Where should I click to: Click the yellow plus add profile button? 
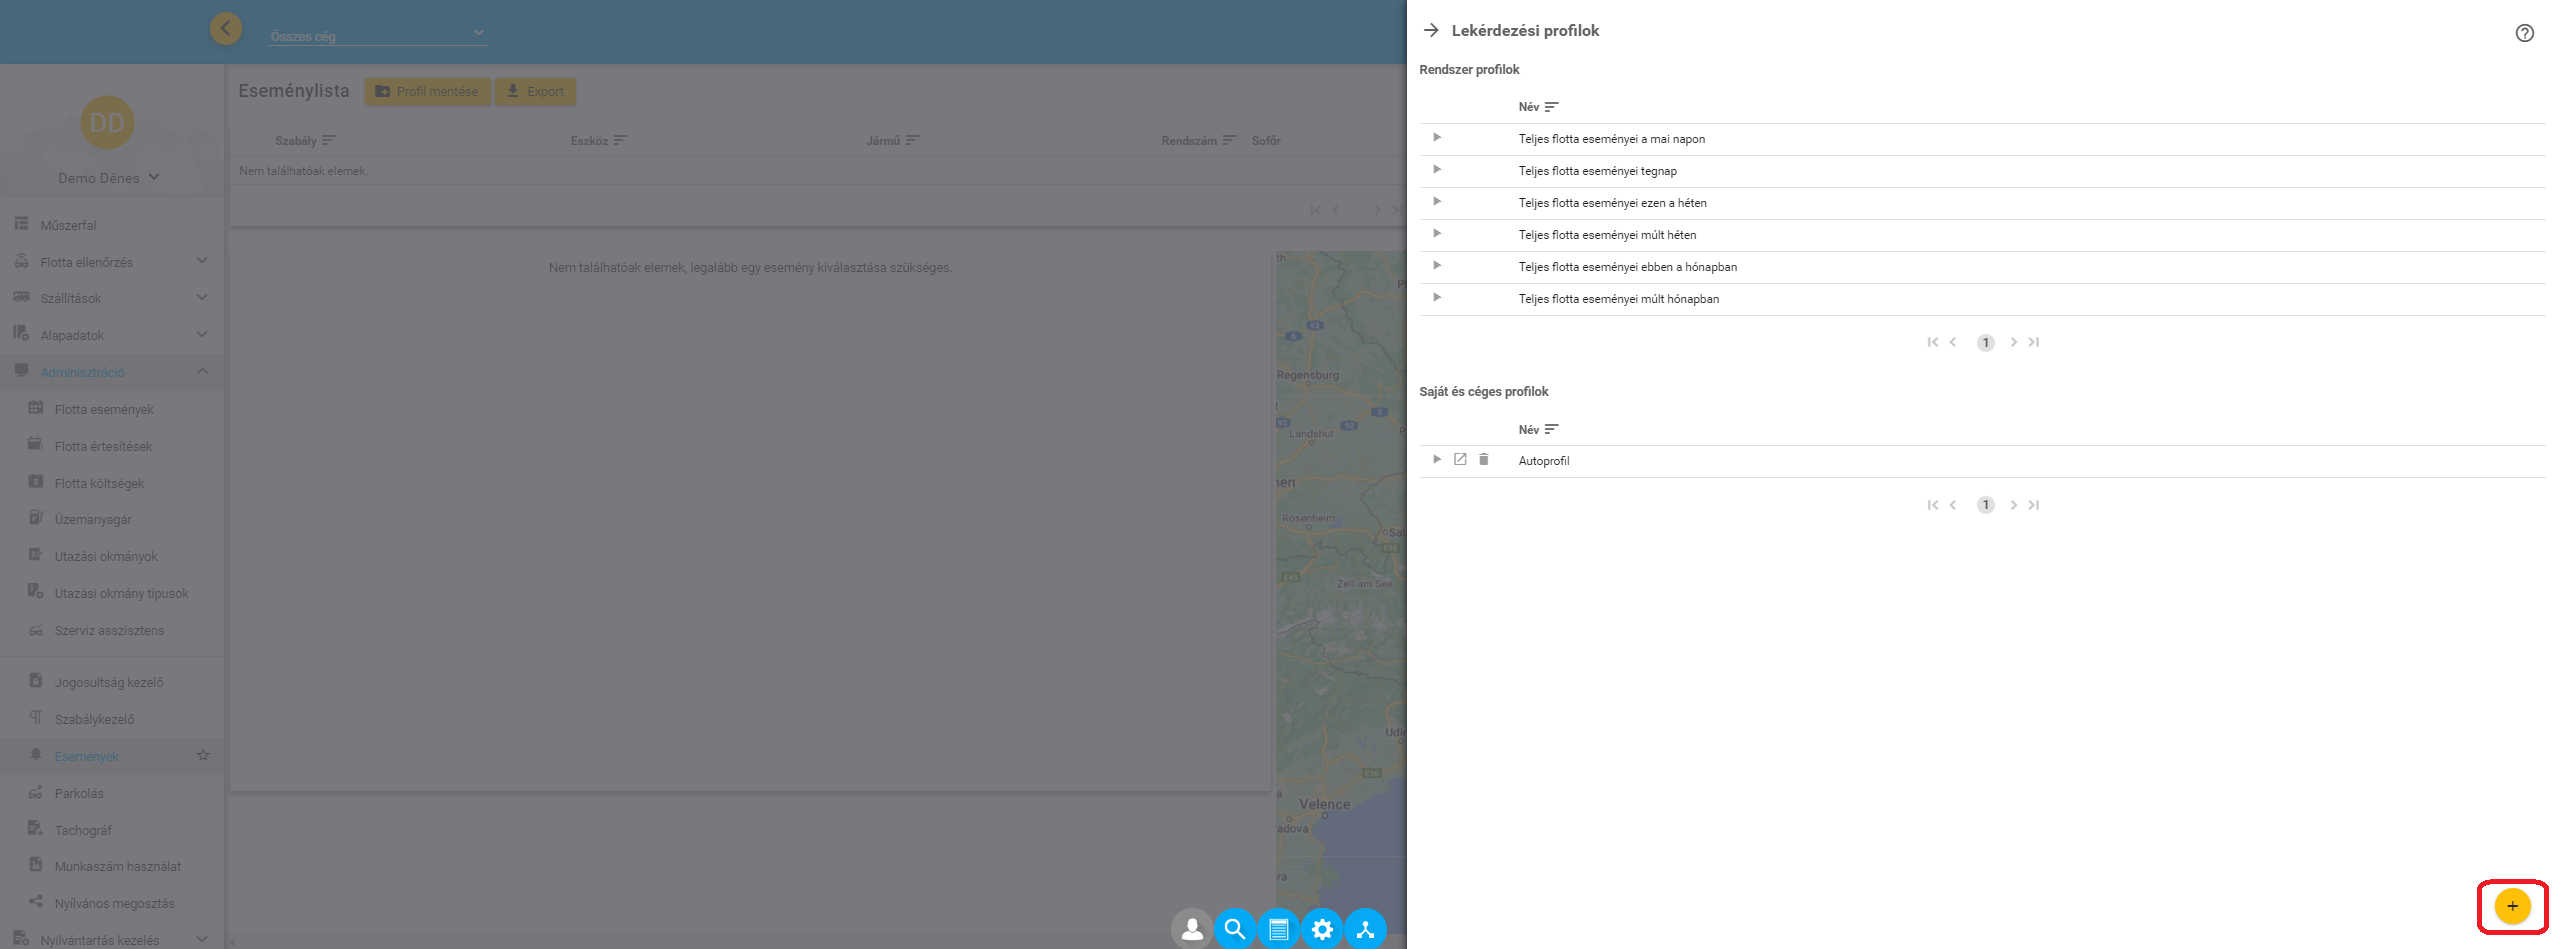(2511, 906)
